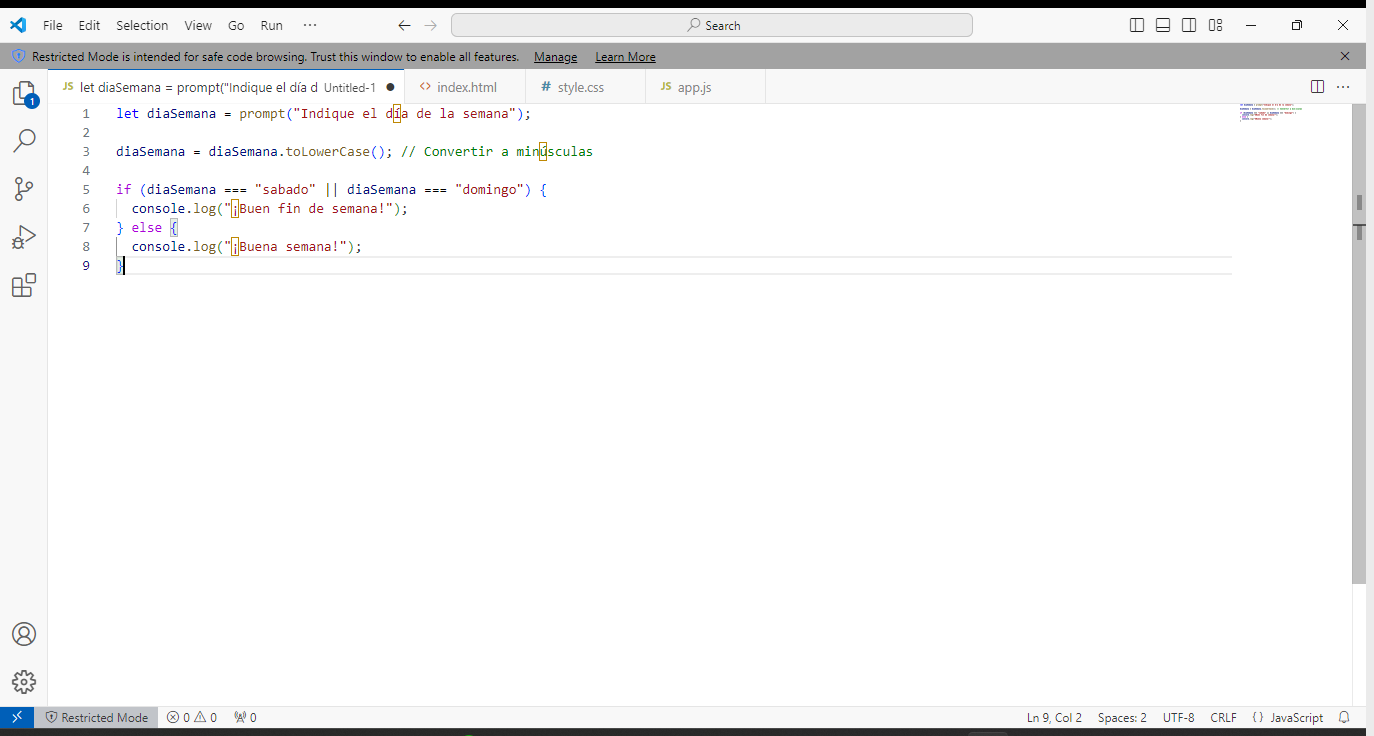Click the Search command center box
Image resolution: width=1374 pixels, height=736 pixels.
click(712, 25)
